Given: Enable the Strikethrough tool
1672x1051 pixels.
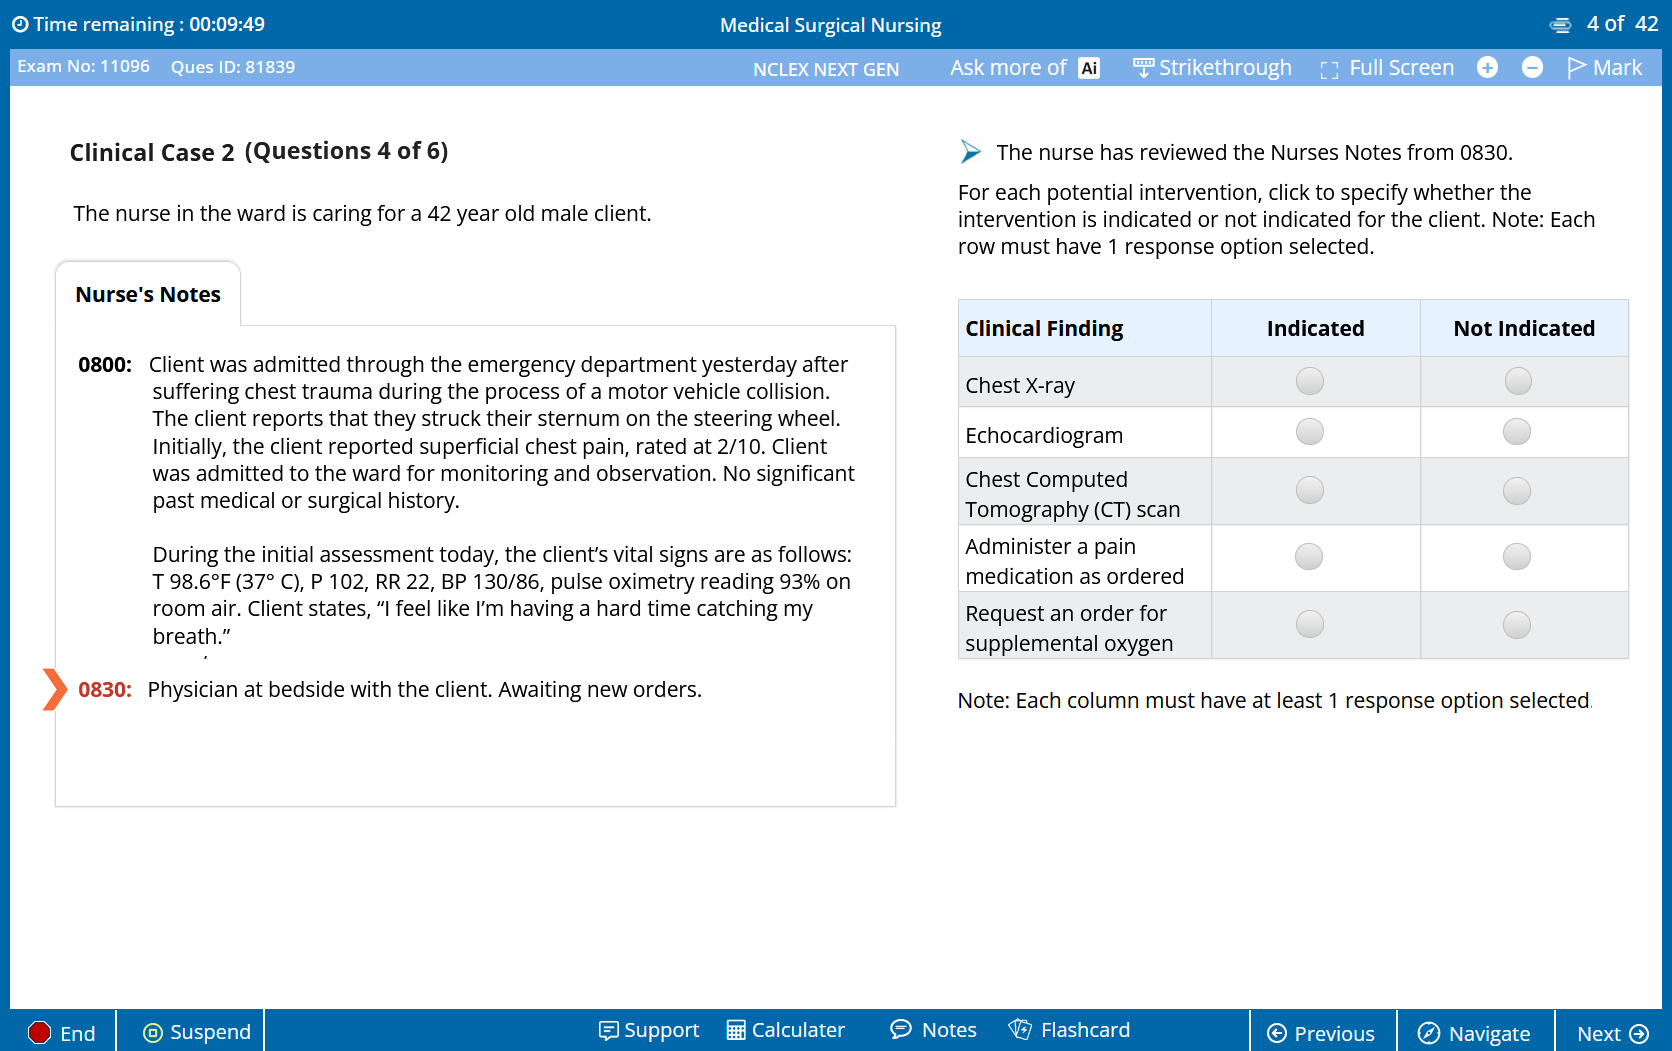Looking at the screenshot, I should 1212,68.
